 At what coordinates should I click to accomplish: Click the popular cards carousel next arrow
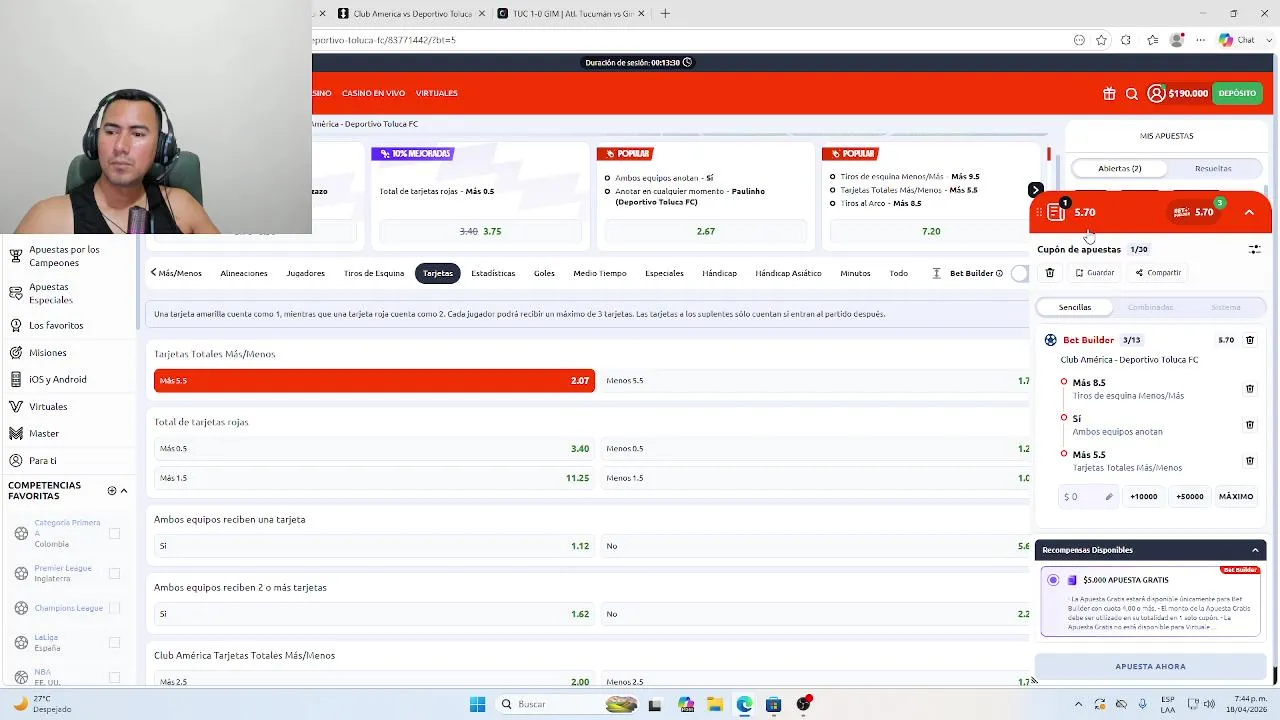pyautogui.click(x=1035, y=190)
